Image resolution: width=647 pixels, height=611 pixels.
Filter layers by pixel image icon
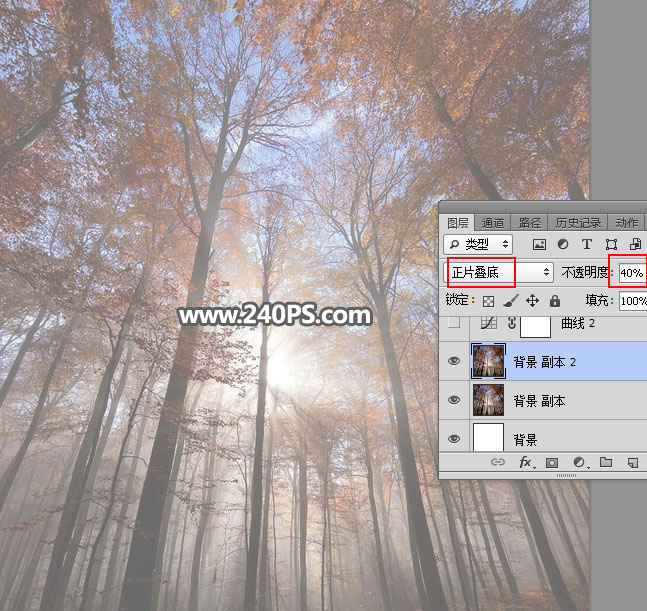click(x=539, y=245)
